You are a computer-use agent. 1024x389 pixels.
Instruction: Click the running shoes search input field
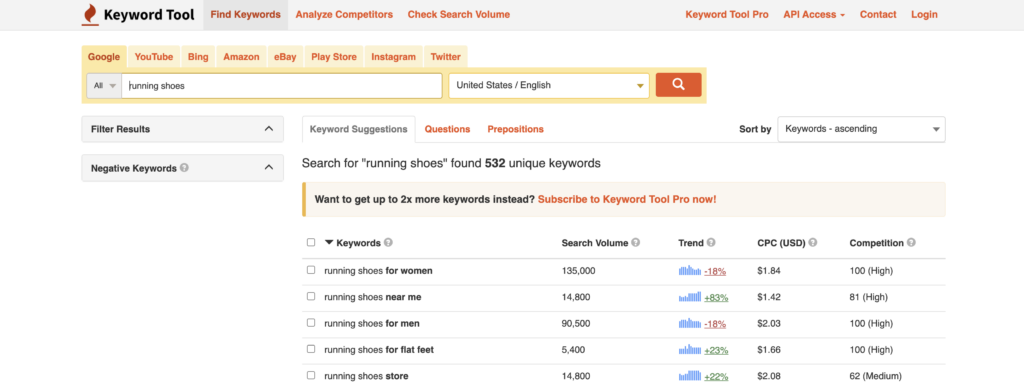[x=282, y=86]
